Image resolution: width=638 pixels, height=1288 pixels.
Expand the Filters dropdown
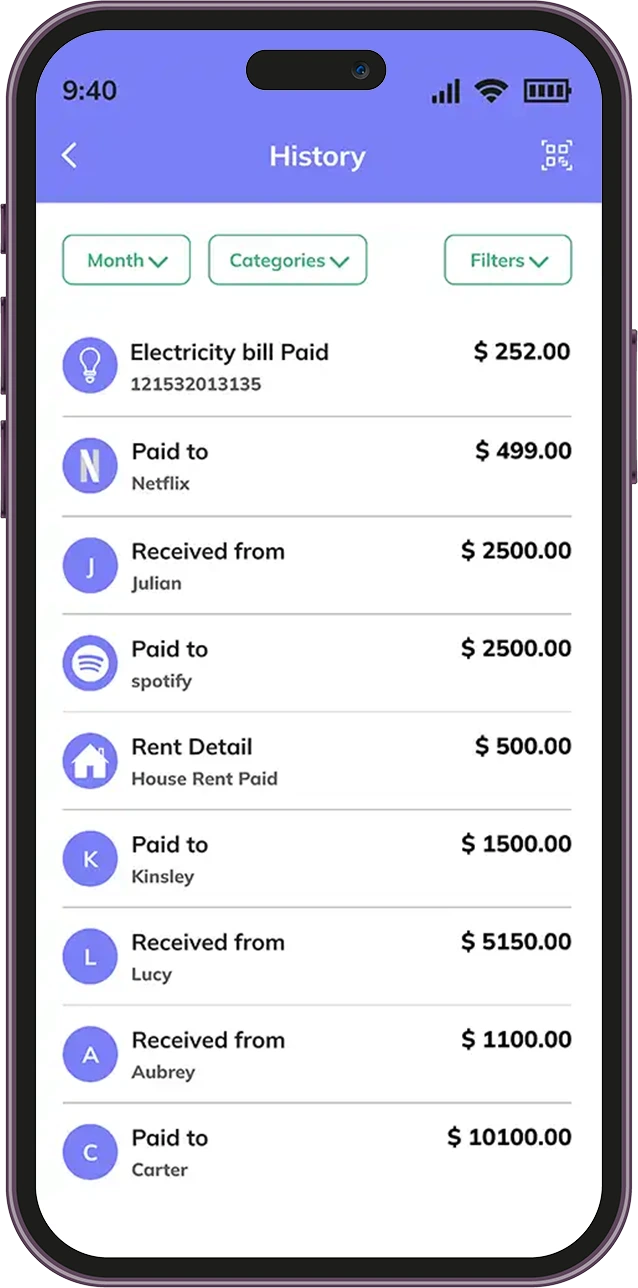pyautogui.click(x=508, y=260)
